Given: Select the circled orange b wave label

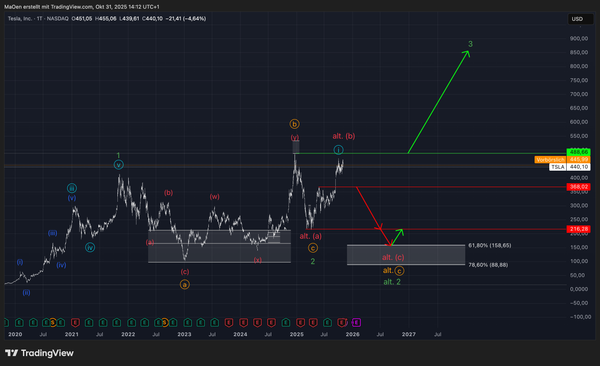Looking at the screenshot, I should pyautogui.click(x=294, y=124).
